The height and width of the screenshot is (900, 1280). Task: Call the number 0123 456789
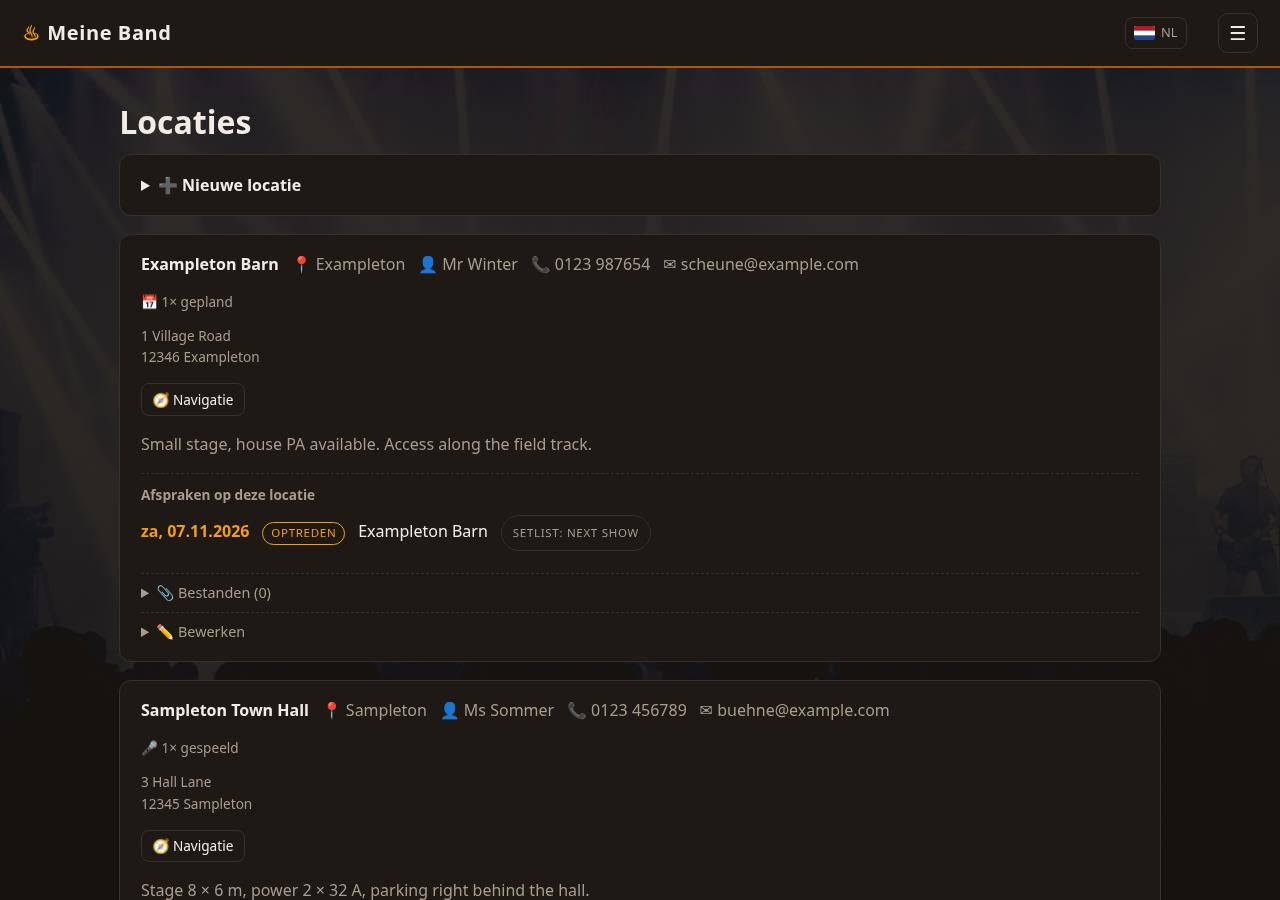[x=638, y=710]
